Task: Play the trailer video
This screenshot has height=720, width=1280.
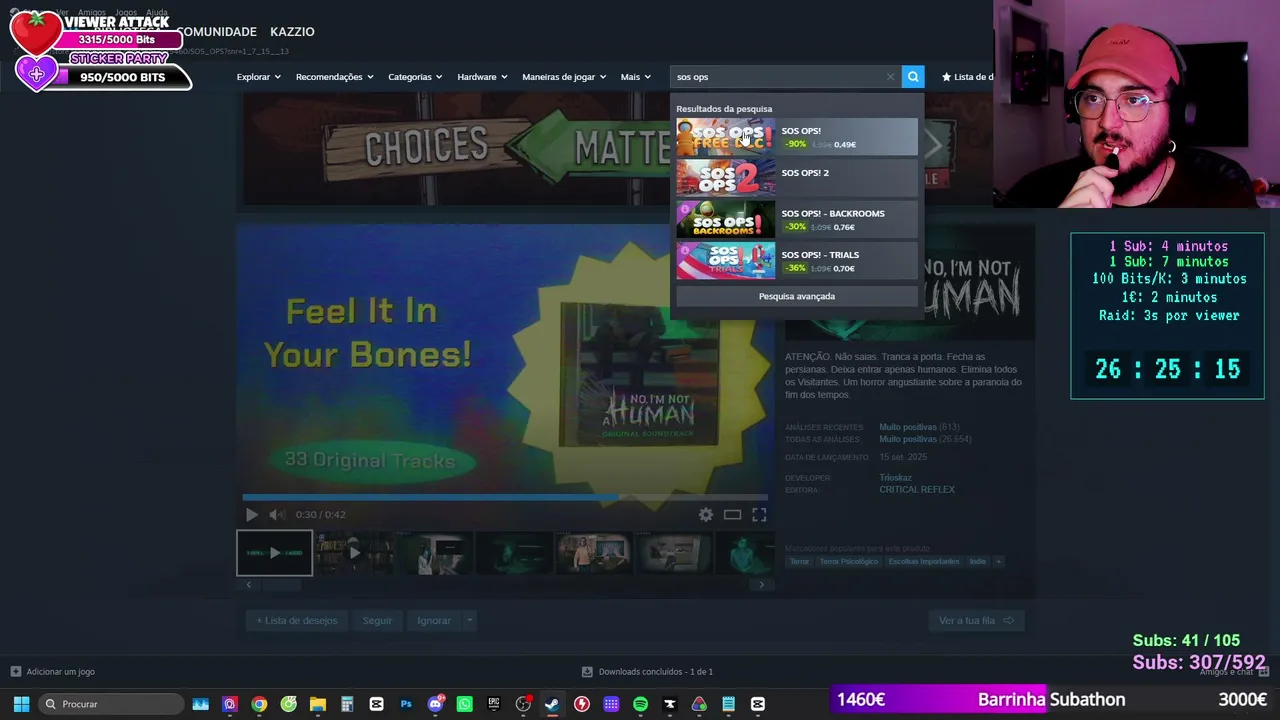Action: tap(251, 515)
